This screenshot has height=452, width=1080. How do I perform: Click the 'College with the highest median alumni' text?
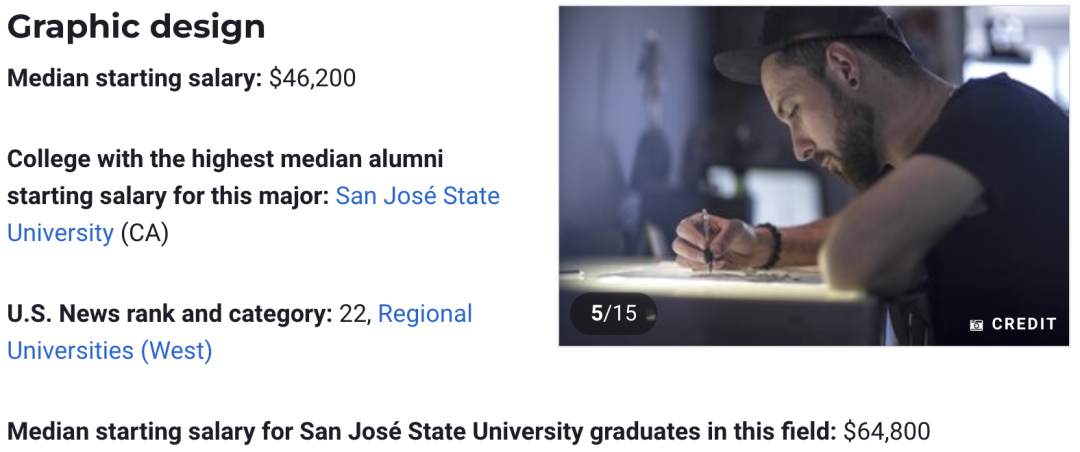[x=225, y=159]
